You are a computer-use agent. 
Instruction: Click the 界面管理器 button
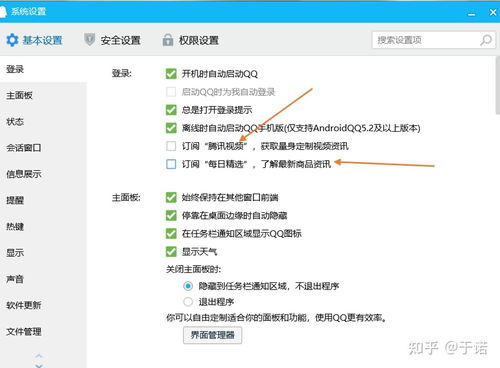212,335
